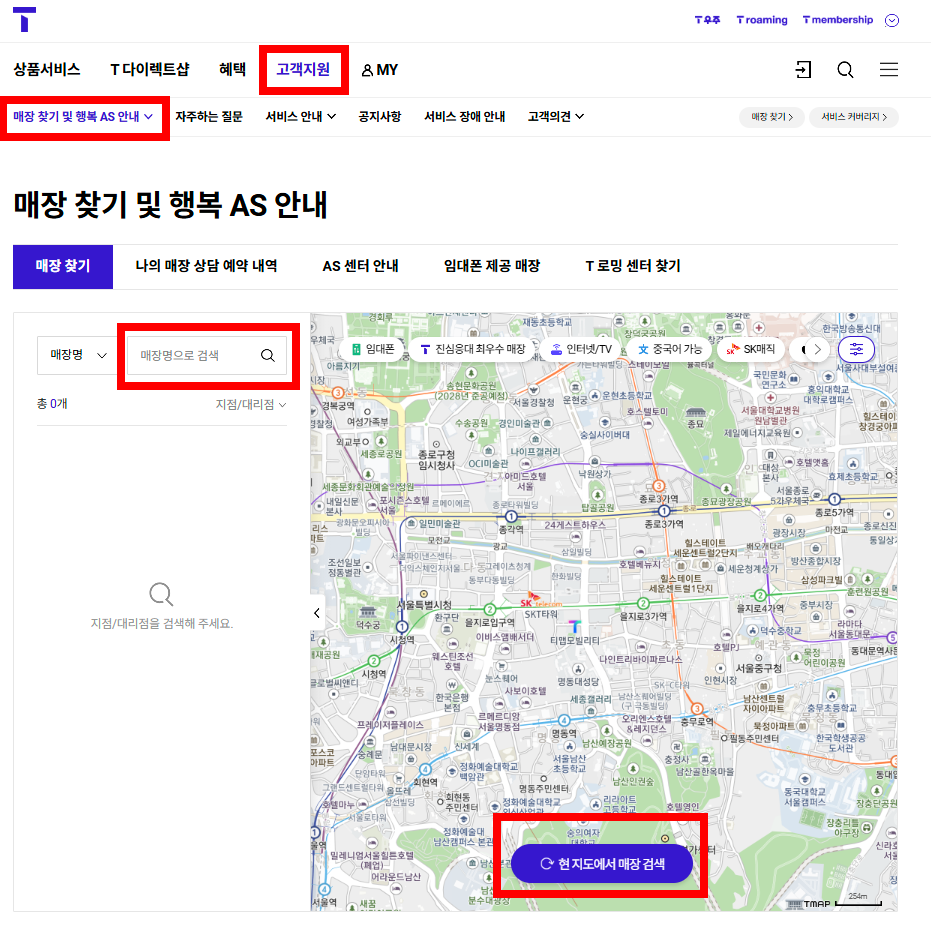This screenshot has height=938, width=931.
Task: Toggle the 중국어 가능 filter chip
Action: [670, 349]
